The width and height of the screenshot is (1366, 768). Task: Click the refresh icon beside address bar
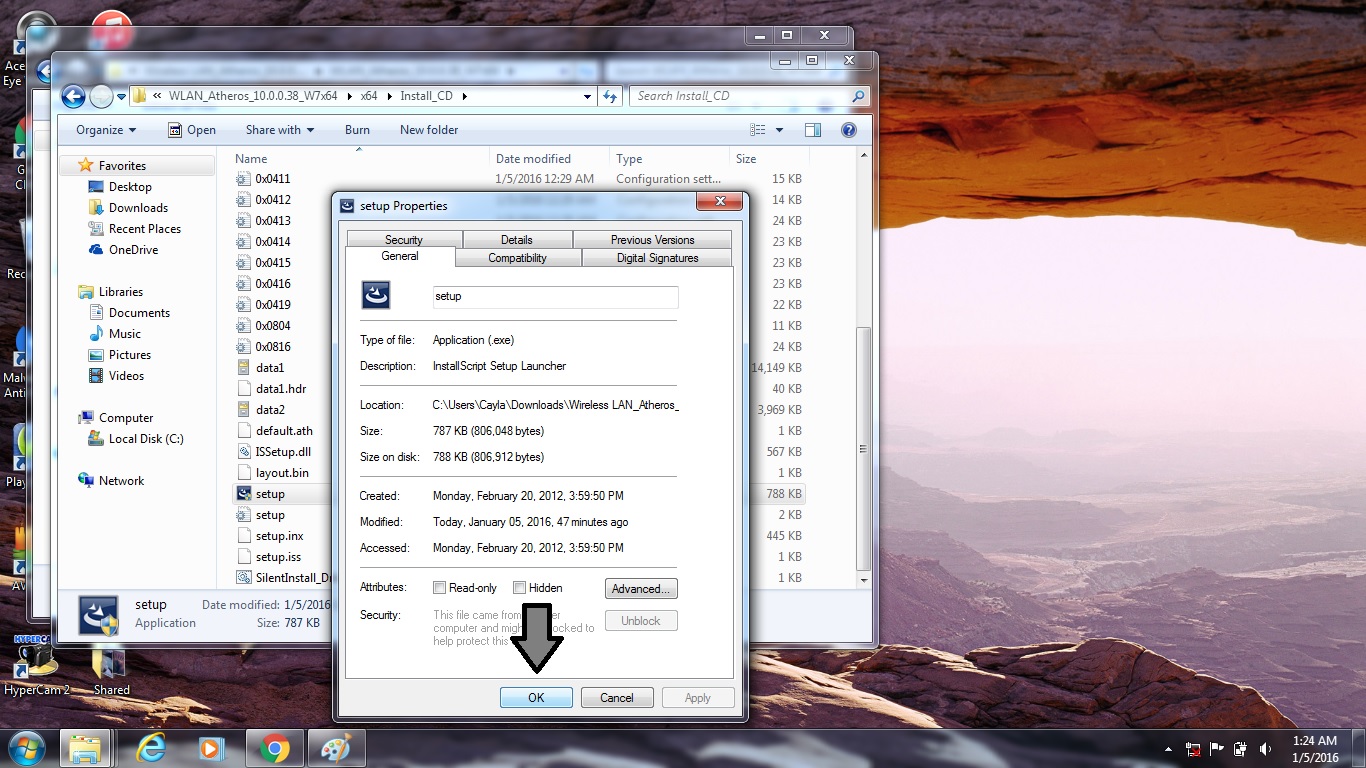tap(610, 97)
